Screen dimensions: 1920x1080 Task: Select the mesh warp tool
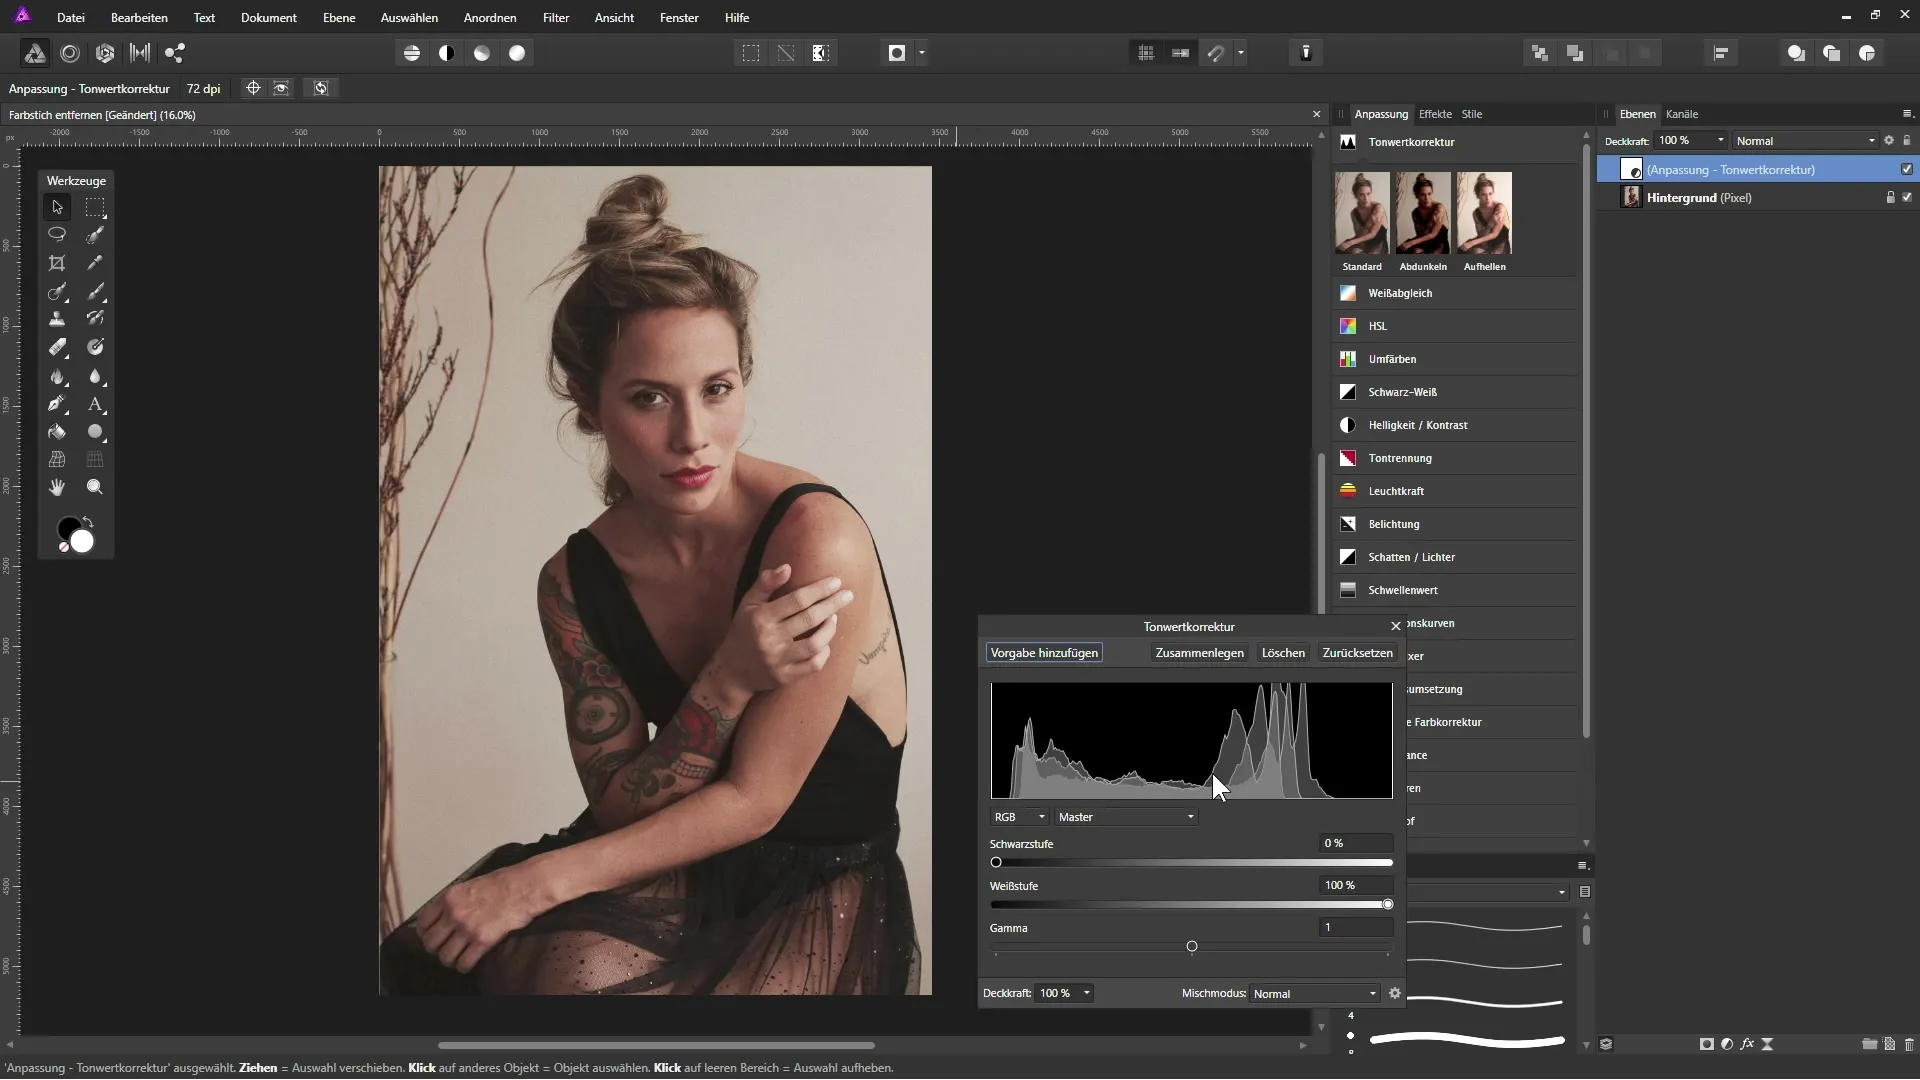pos(57,459)
